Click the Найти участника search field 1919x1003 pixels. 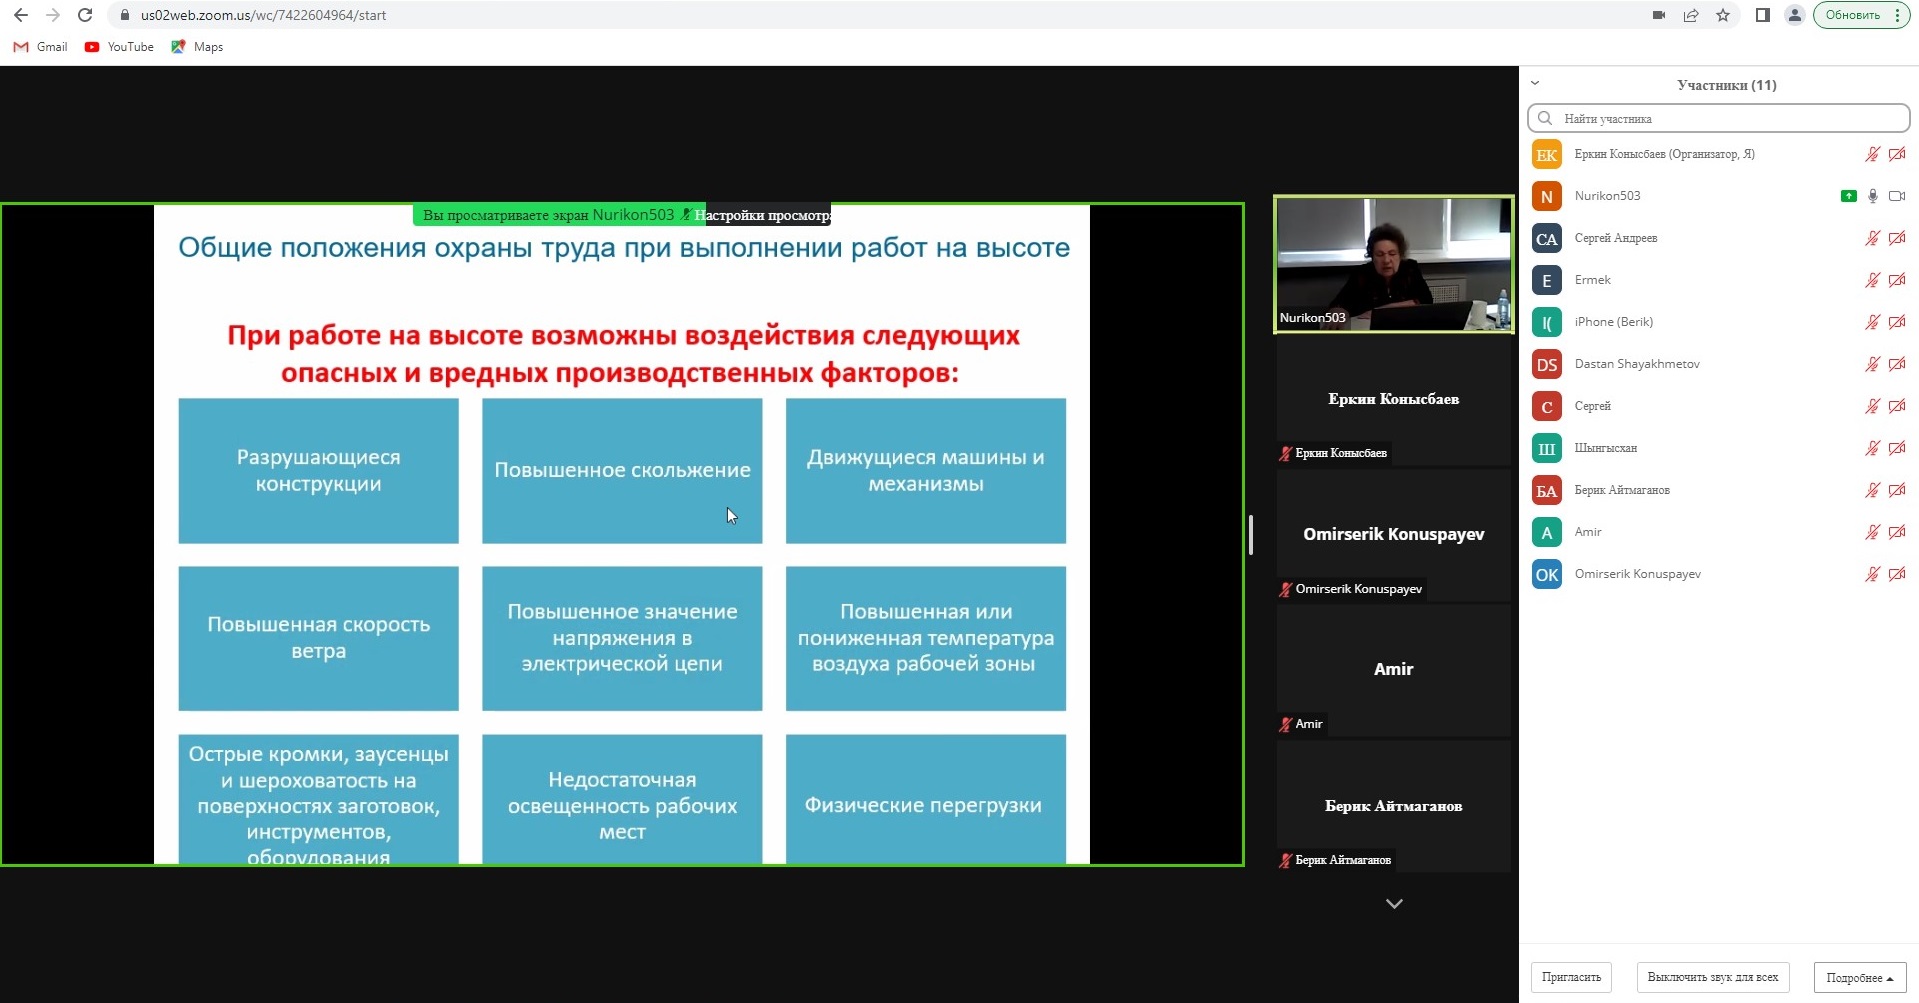(1718, 118)
